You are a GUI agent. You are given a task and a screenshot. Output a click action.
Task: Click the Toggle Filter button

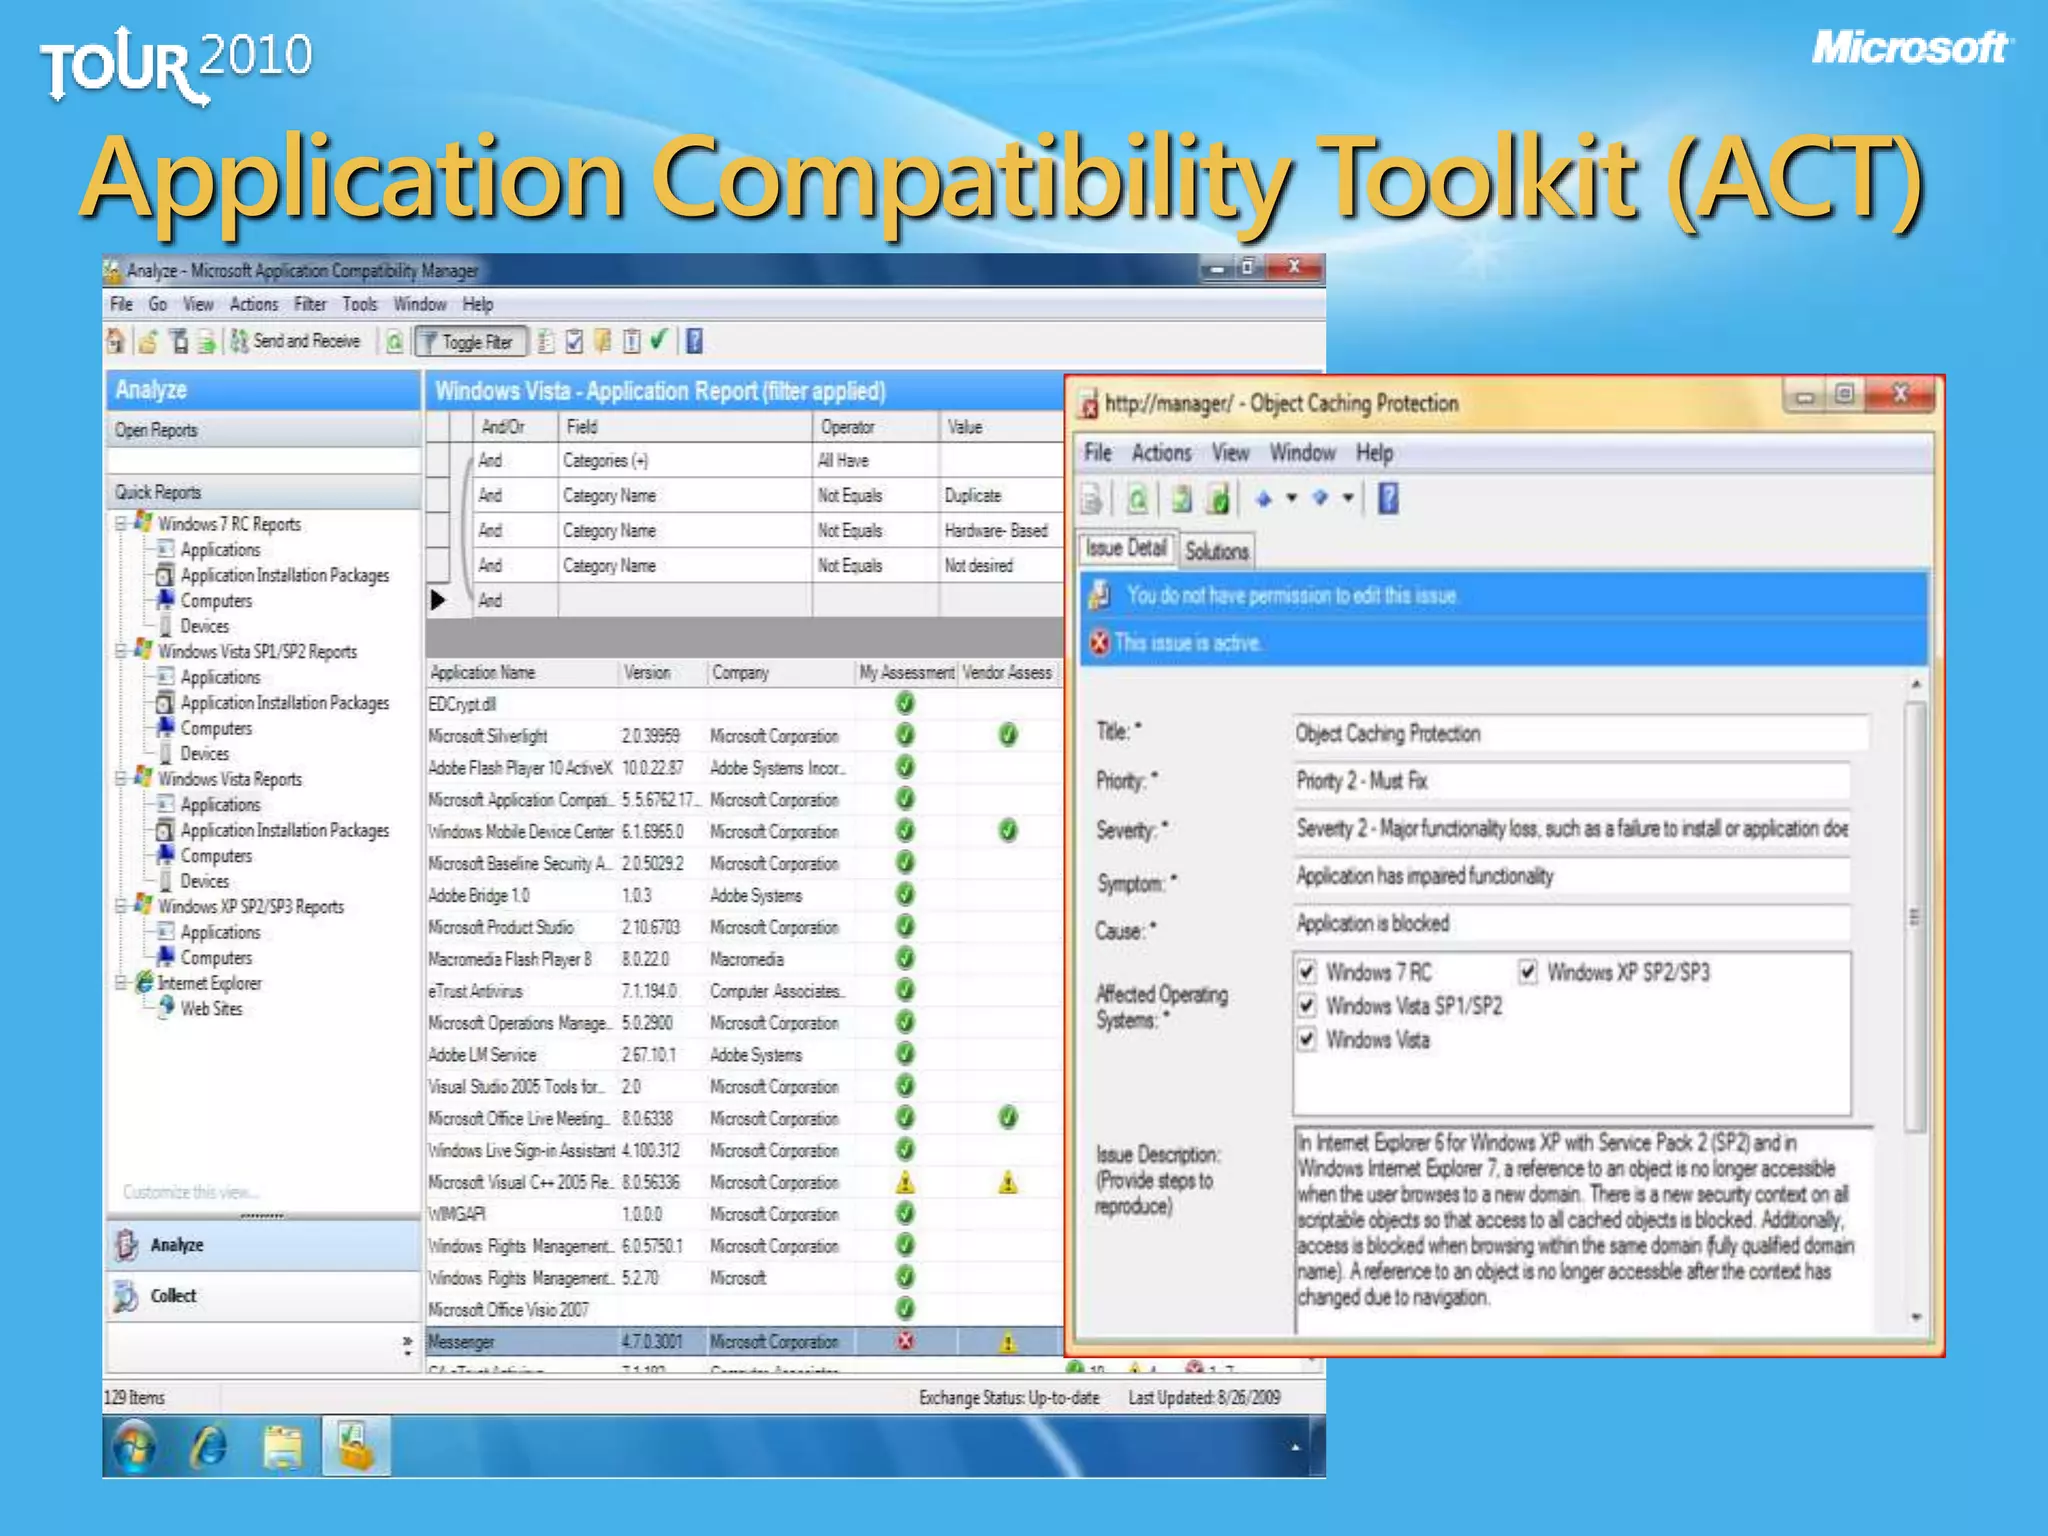pyautogui.click(x=470, y=342)
